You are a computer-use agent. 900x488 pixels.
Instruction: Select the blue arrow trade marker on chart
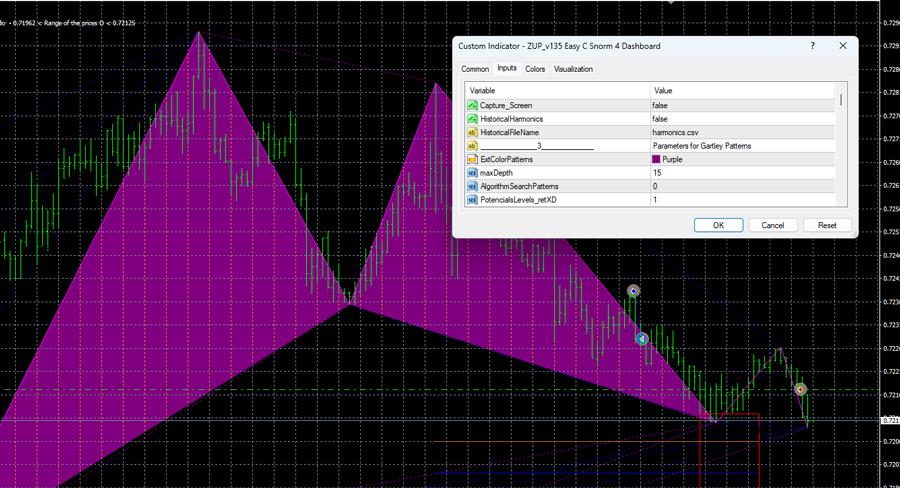click(x=642, y=339)
